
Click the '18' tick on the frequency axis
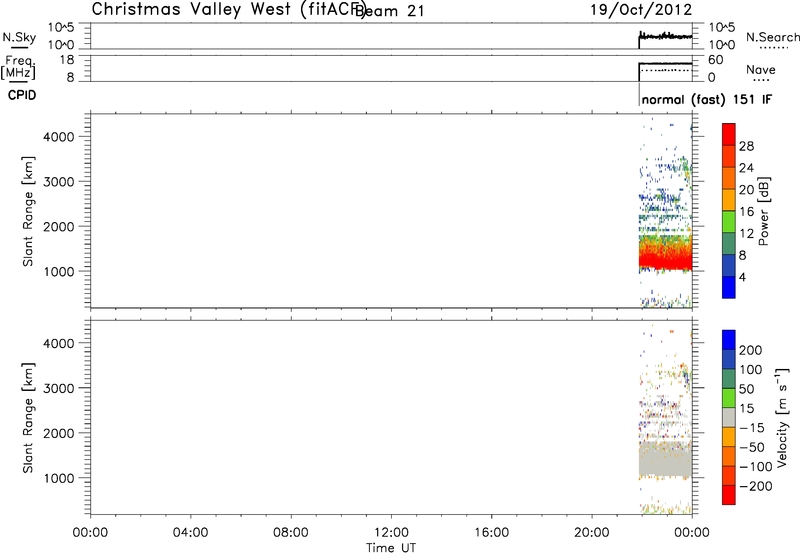[x=67, y=59]
